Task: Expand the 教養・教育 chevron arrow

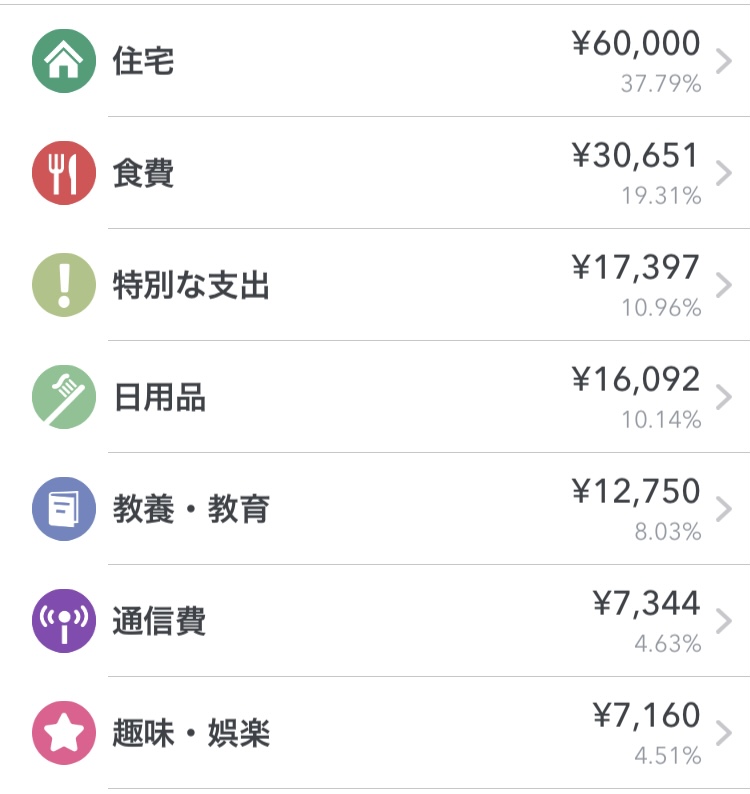Action: [725, 510]
